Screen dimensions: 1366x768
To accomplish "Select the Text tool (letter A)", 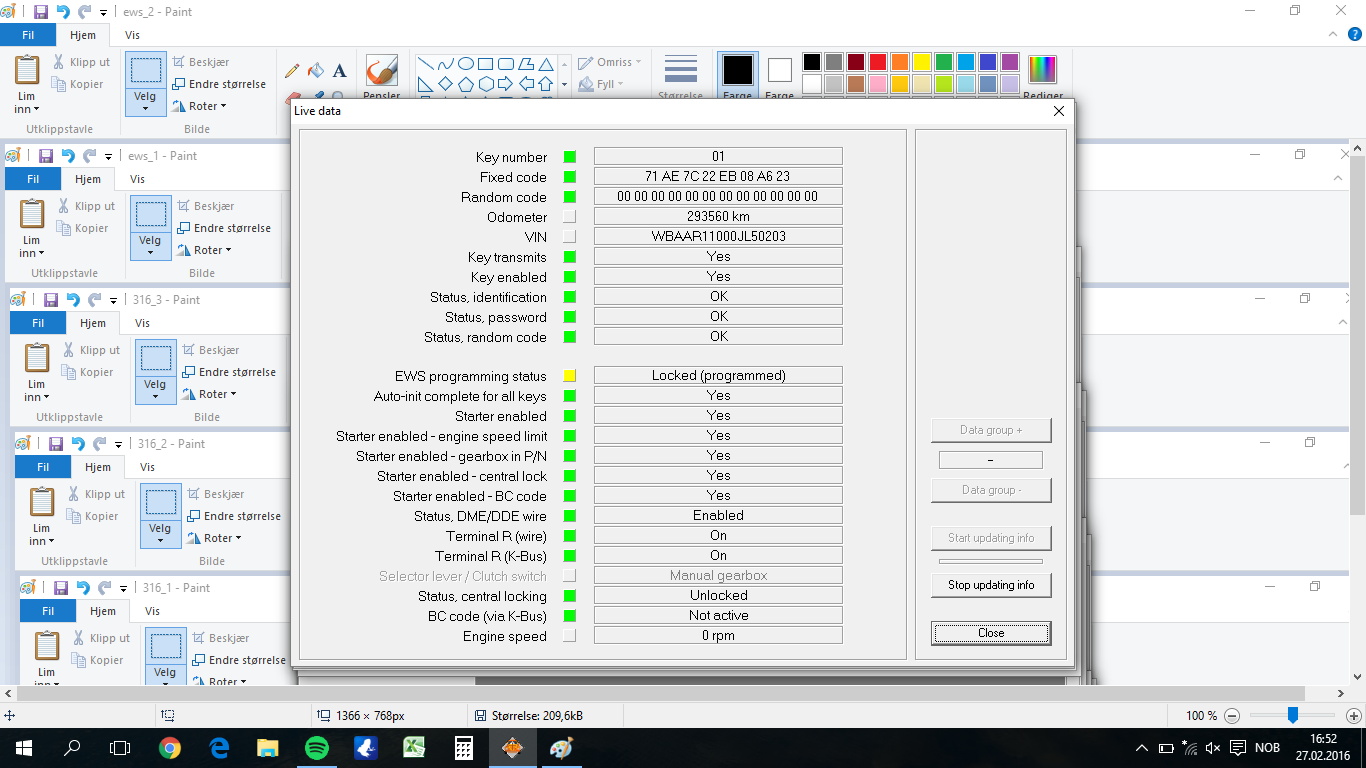I will pos(339,70).
